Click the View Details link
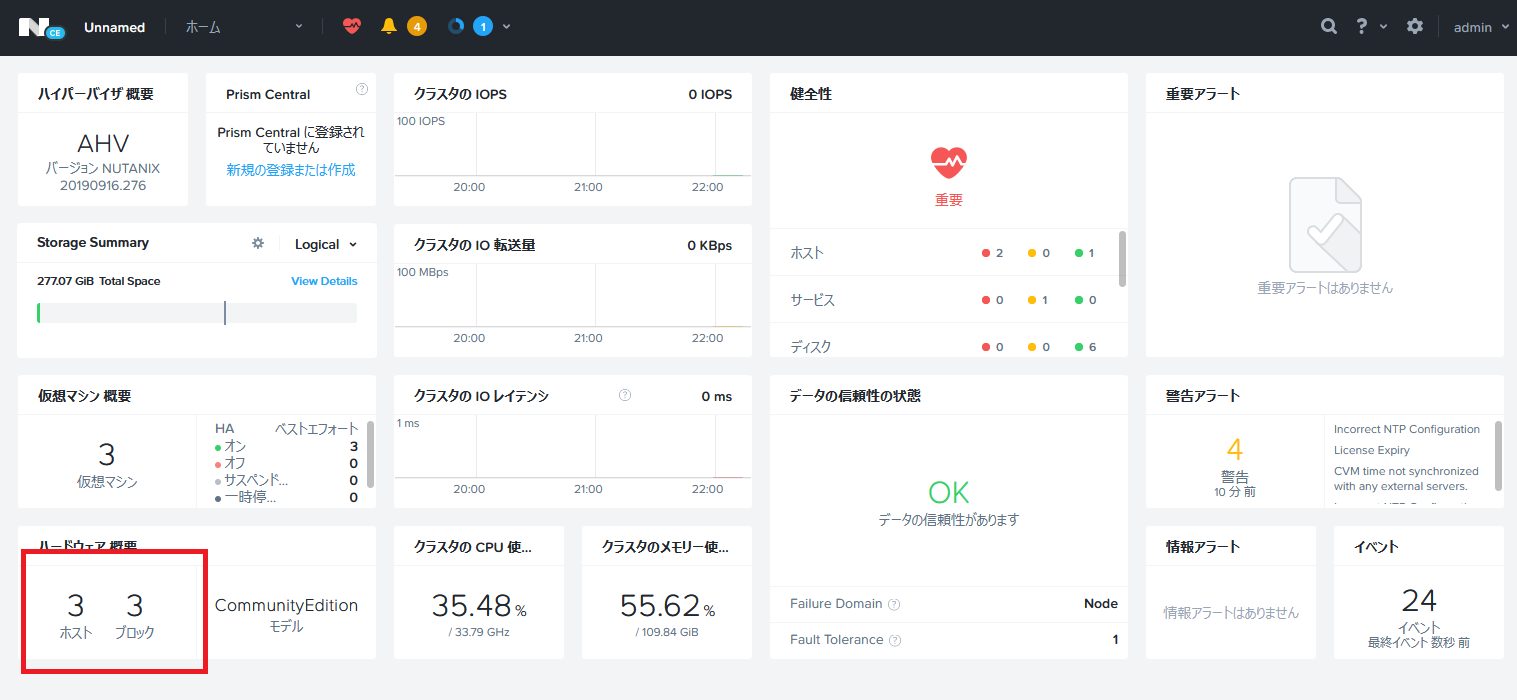1517x700 pixels. pyautogui.click(x=324, y=281)
